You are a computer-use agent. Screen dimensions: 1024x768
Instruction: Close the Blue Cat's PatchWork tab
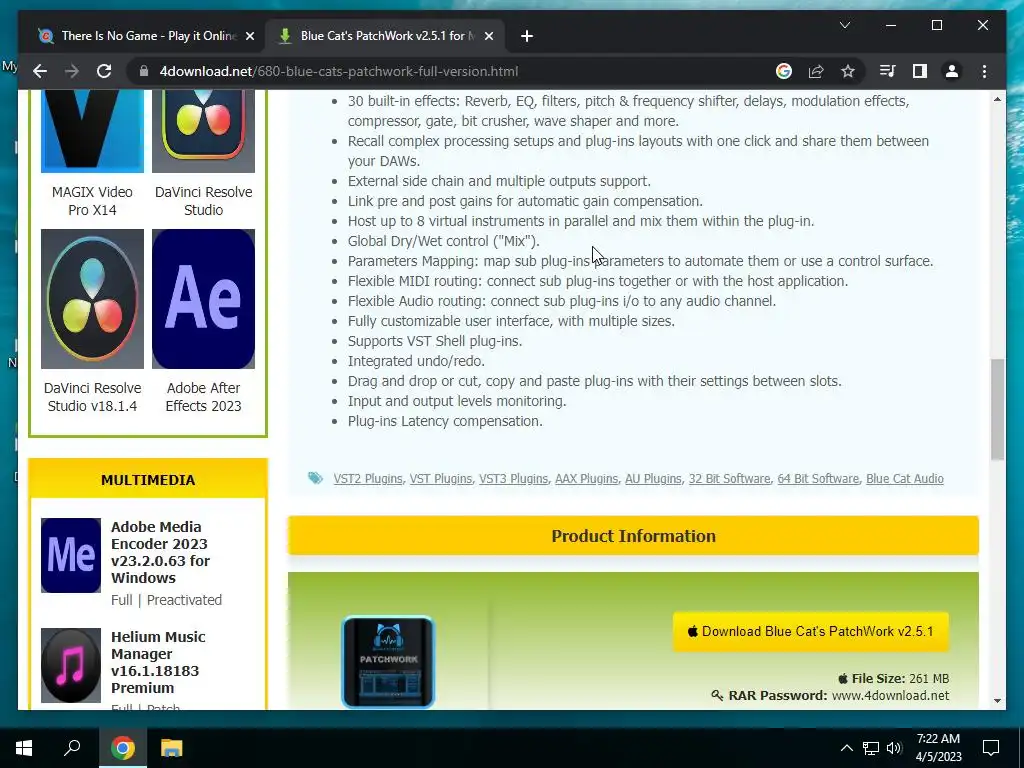tap(488, 36)
